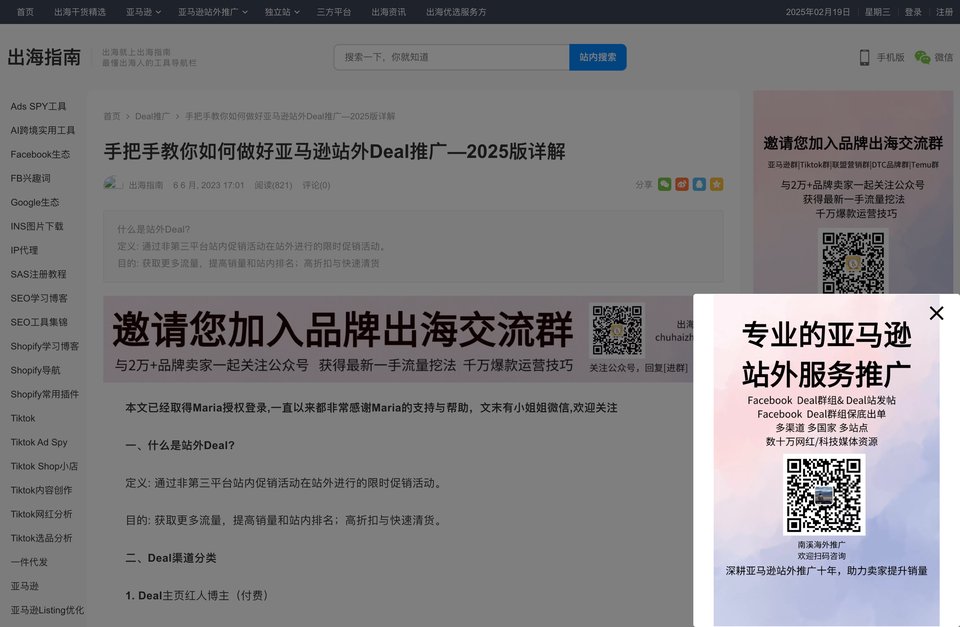Share article via the green WeChat icon

(x=664, y=184)
